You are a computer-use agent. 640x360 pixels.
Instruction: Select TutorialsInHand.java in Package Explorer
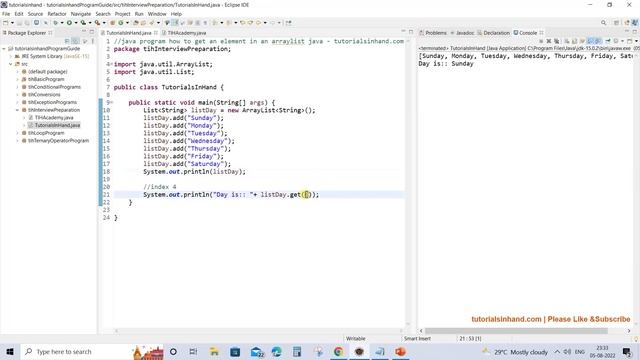coord(57,125)
